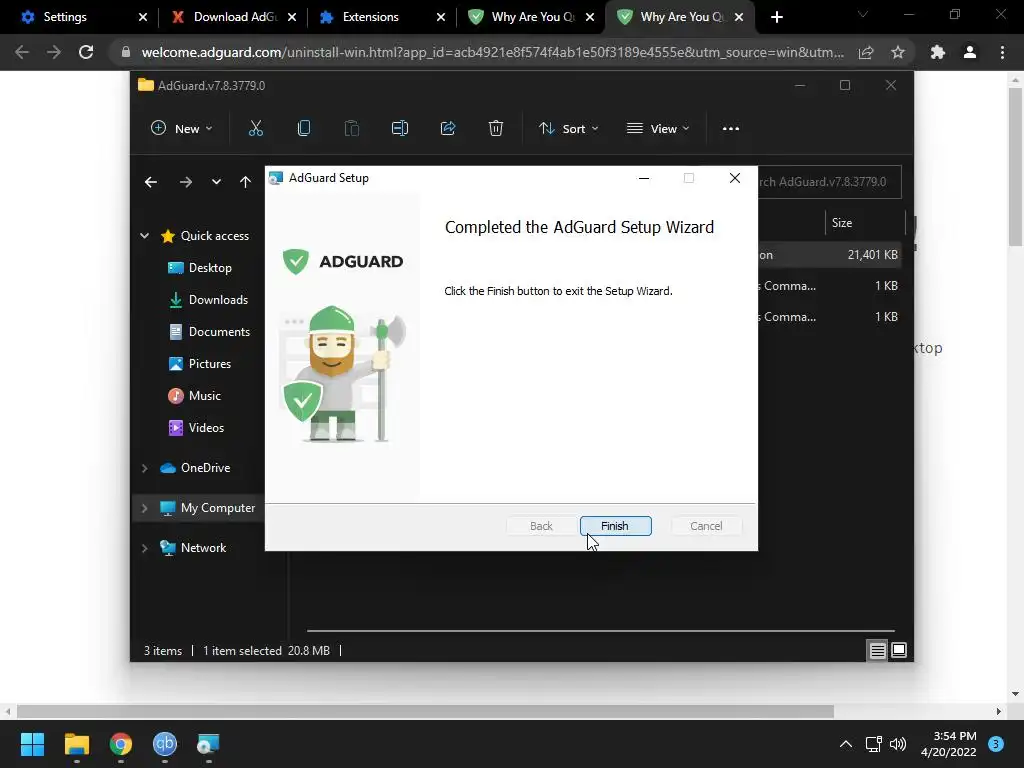Click the Rename icon in File Explorer toolbar
The height and width of the screenshot is (768, 1024).
[x=400, y=129]
